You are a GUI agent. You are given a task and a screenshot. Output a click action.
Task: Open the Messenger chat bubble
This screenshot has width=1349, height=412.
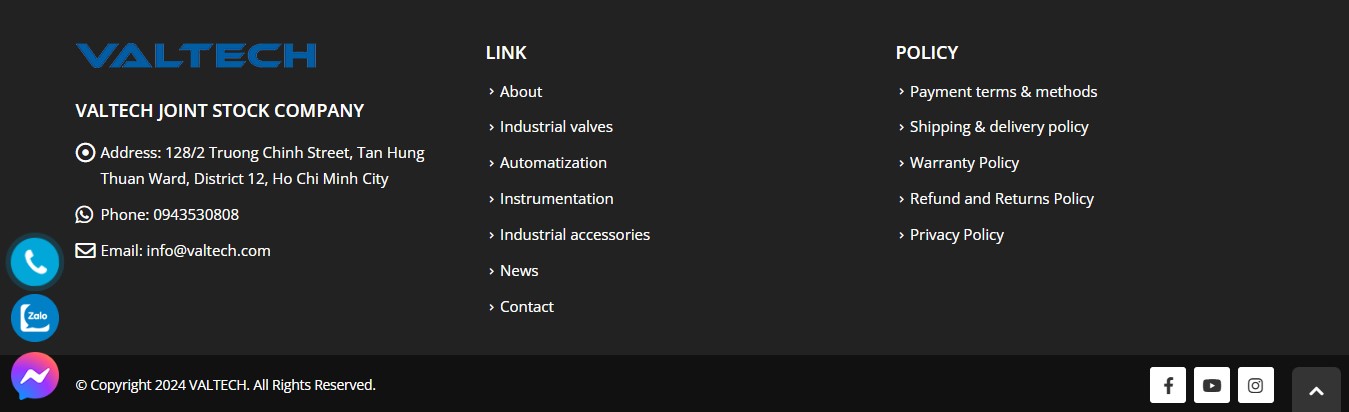click(x=35, y=377)
